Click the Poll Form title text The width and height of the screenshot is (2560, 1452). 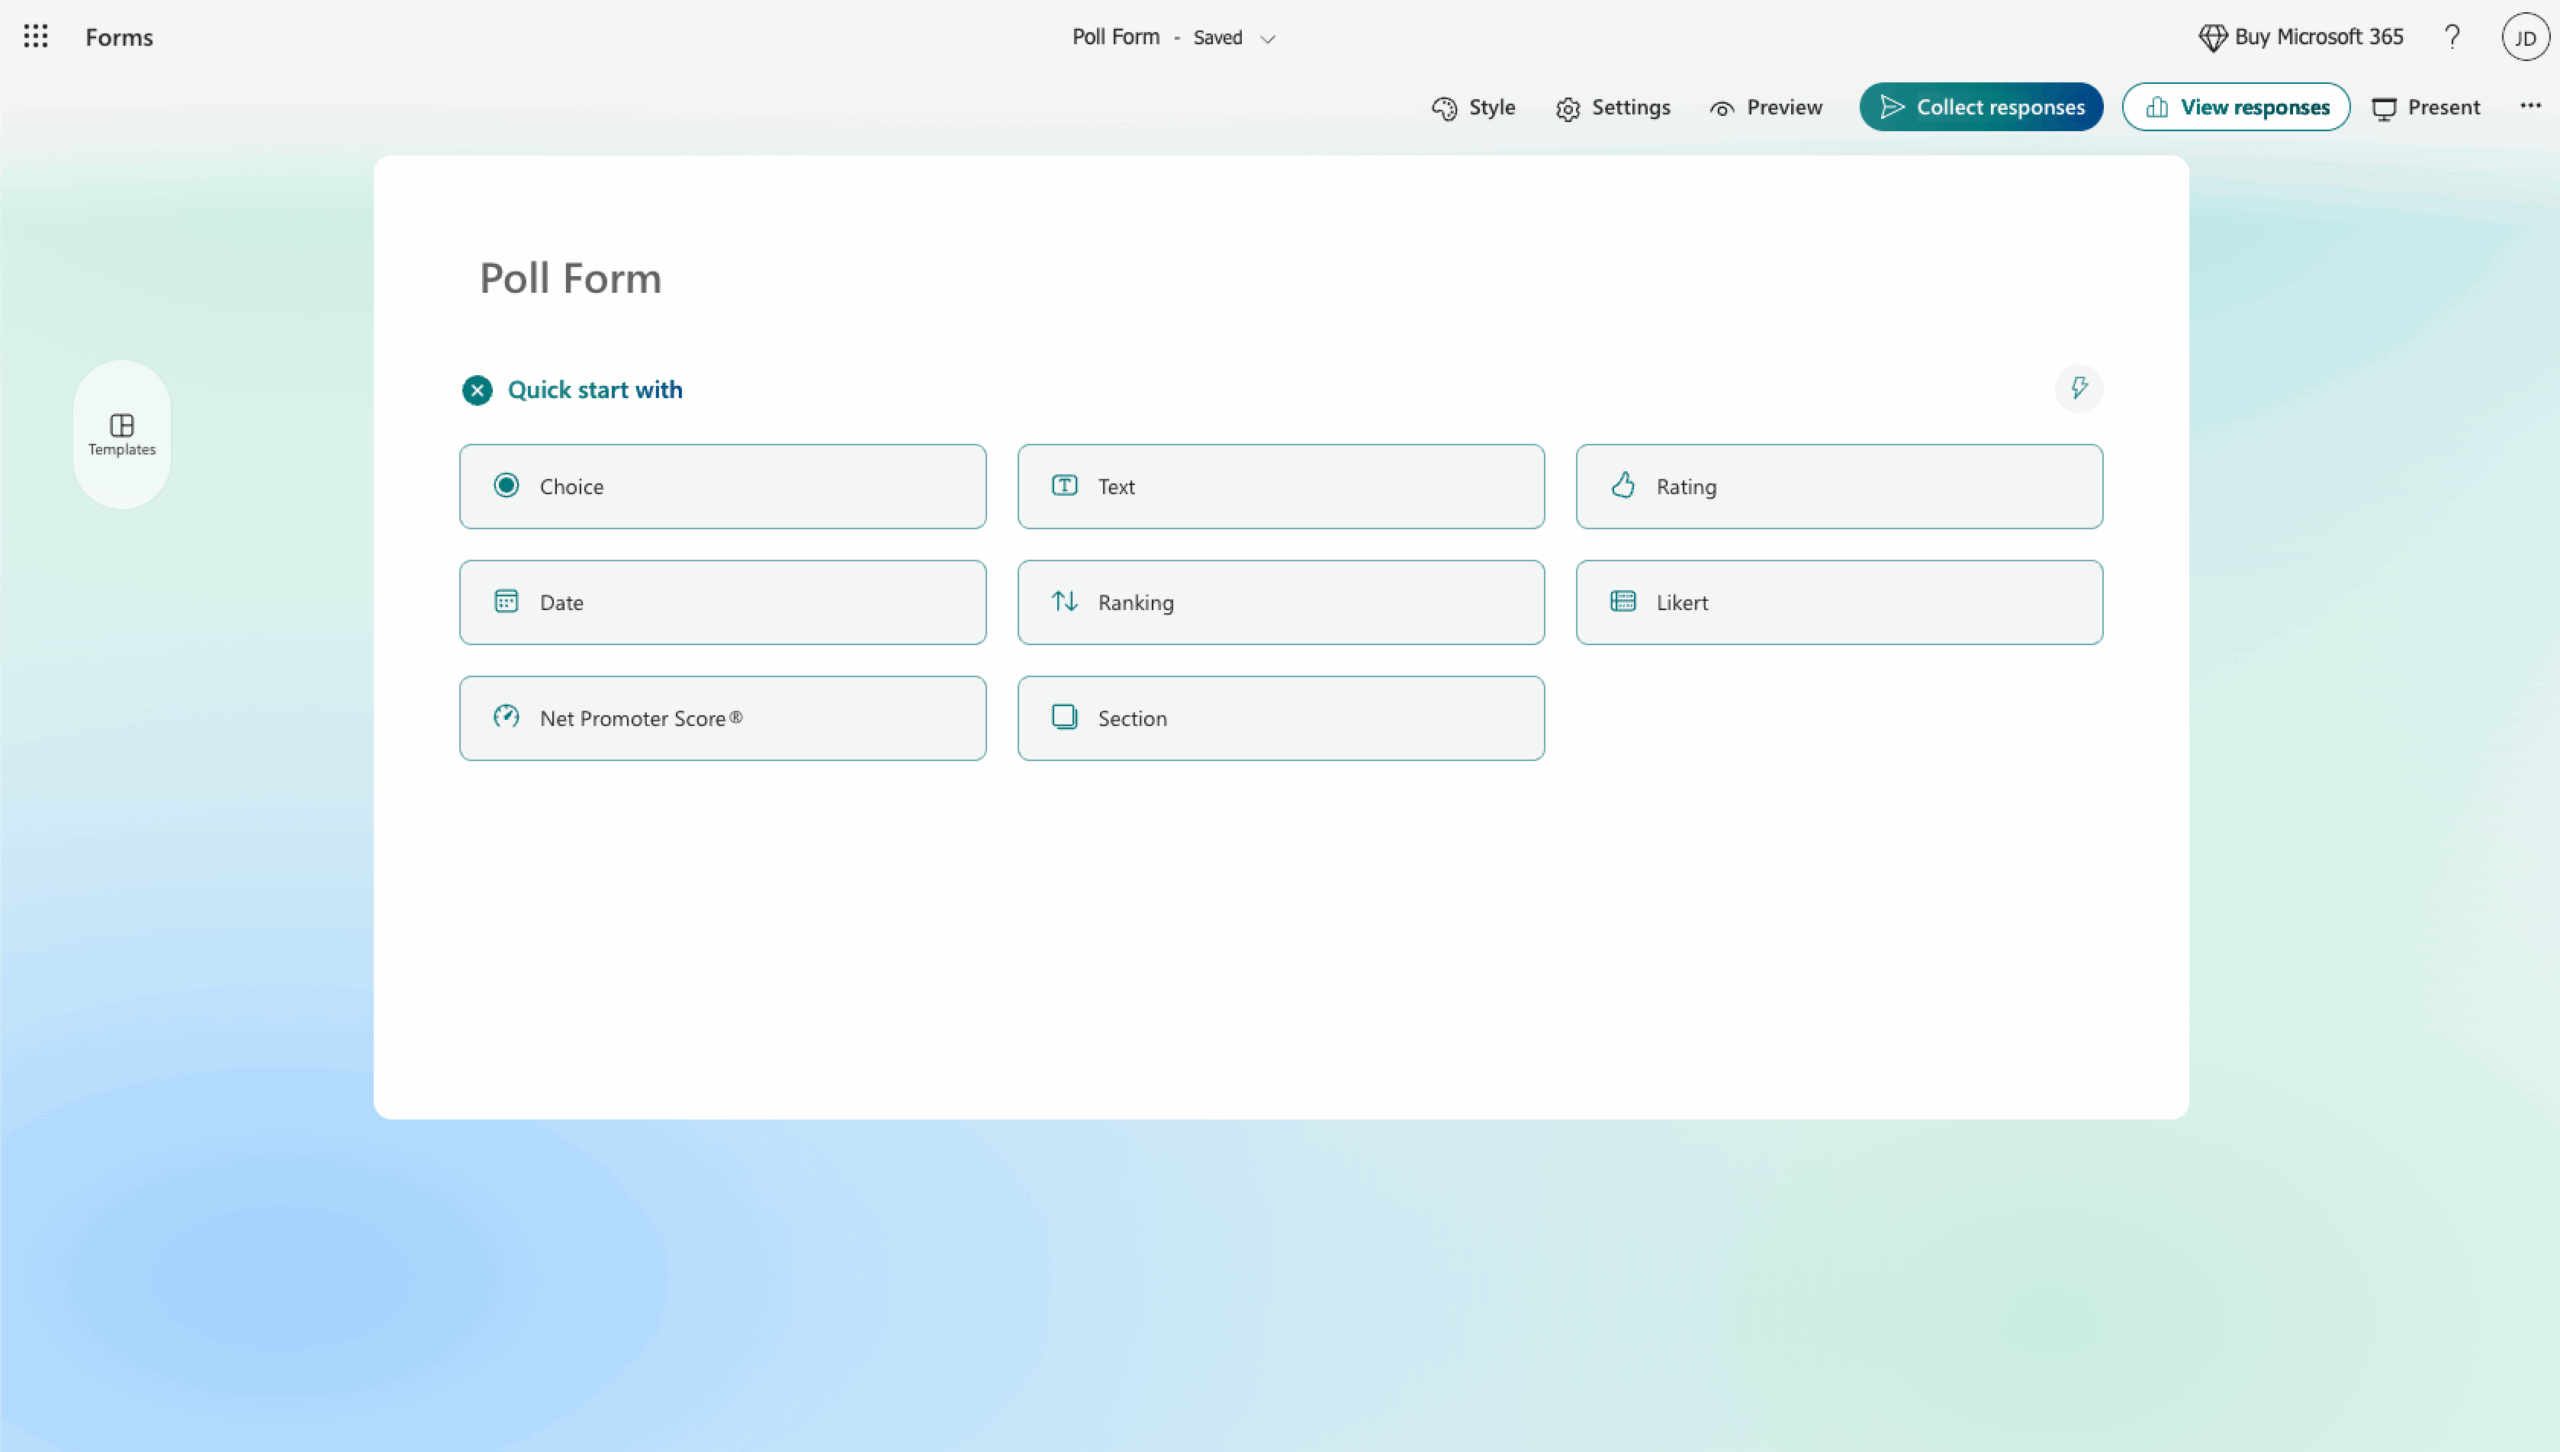(569, 278)
